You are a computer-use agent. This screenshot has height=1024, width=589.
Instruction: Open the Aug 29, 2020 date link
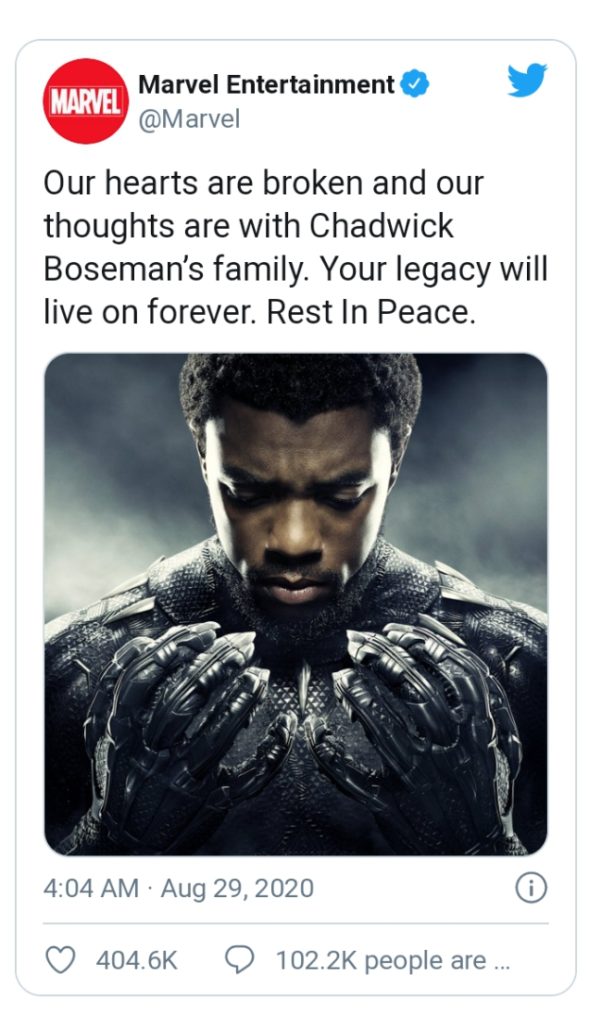tap(237, 889)
